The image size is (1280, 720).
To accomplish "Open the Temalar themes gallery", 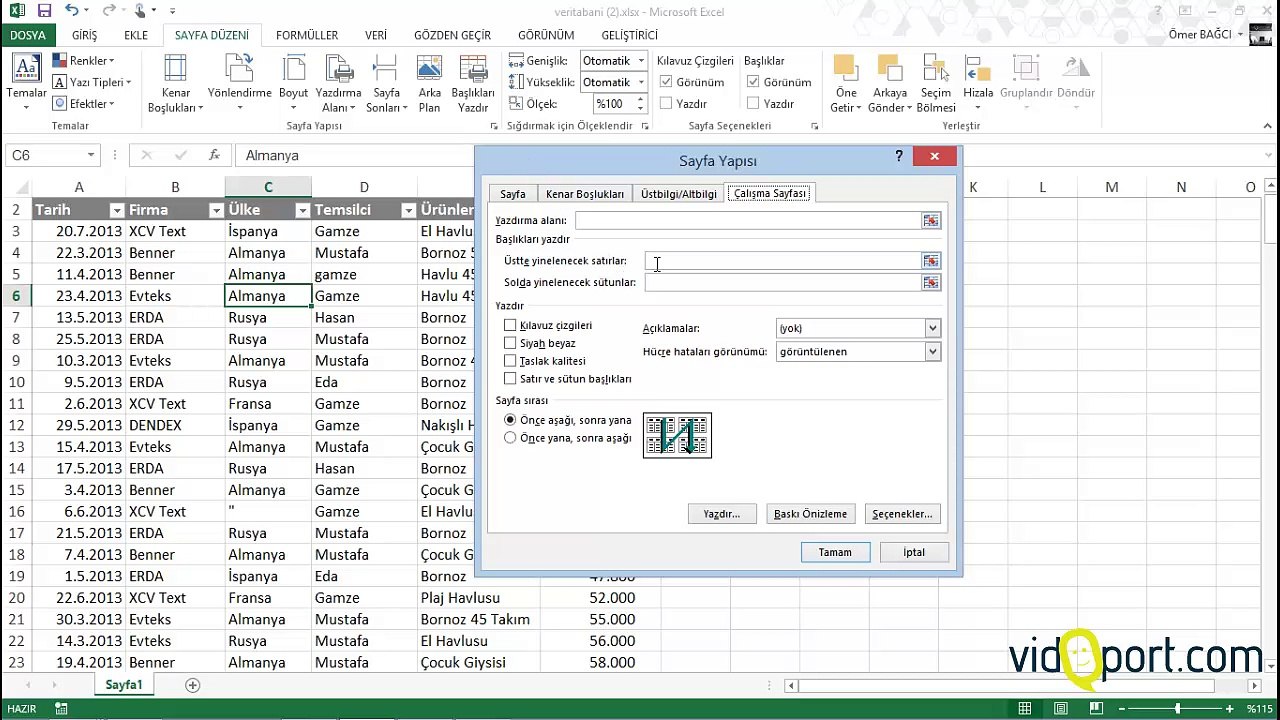I will coord(26,82).
